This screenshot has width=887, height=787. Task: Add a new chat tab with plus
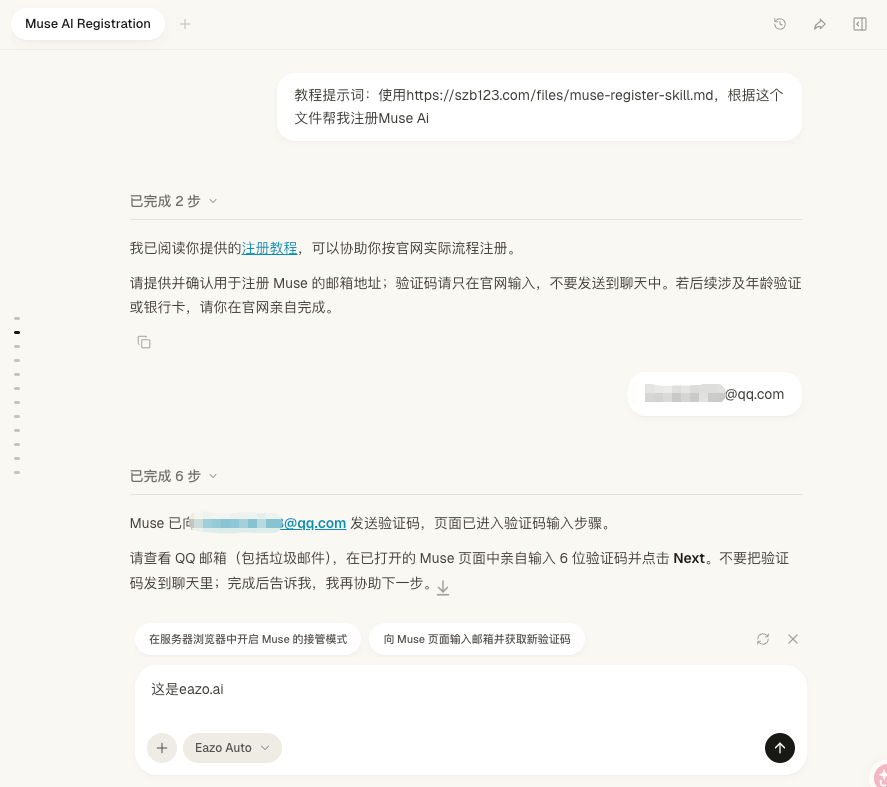pos(185,24)
